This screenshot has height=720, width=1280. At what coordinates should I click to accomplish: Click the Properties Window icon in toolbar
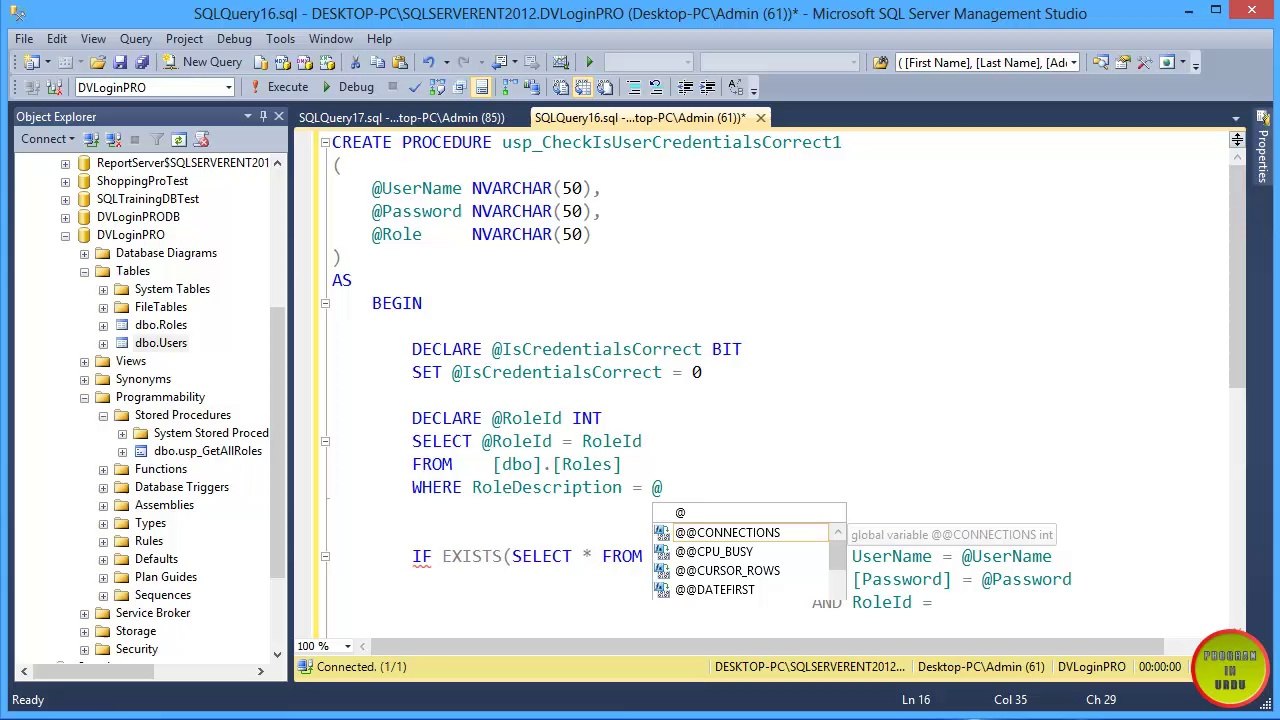1122,62
